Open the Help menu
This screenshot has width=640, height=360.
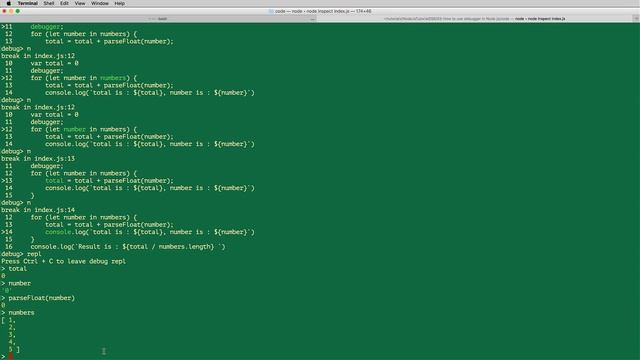tap(119, 3)
